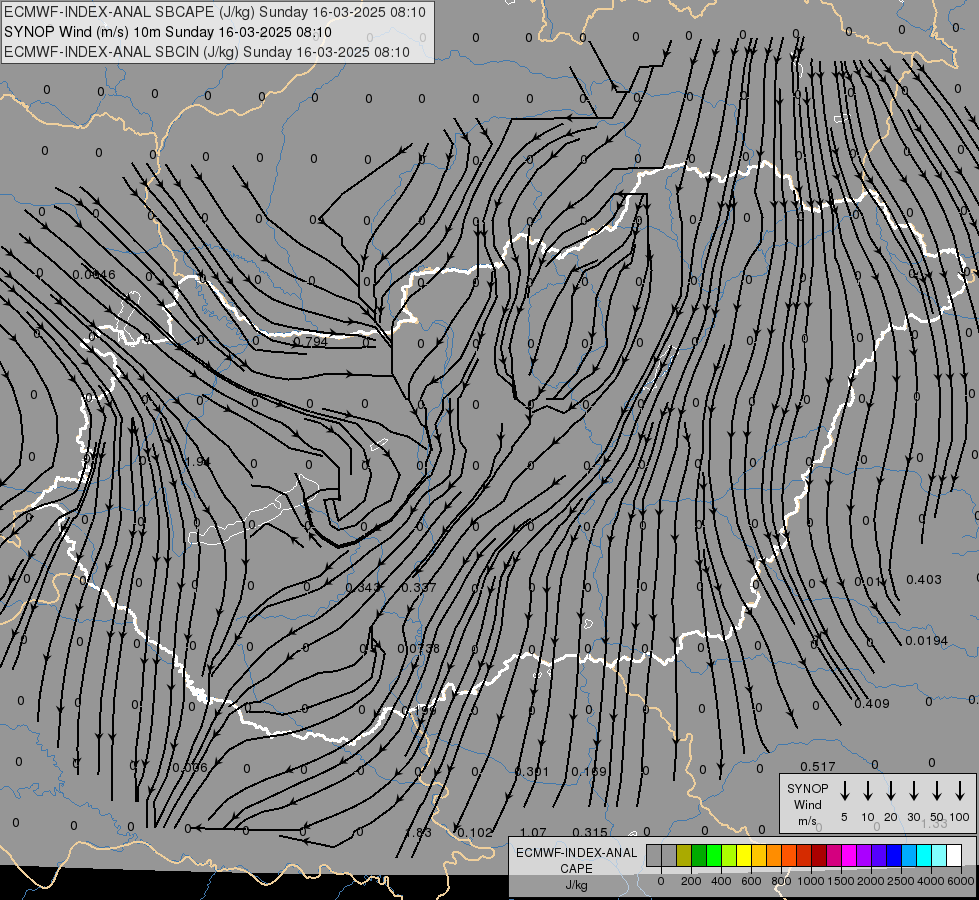Image resolution: width=979 pixels, height=900 pixels.
Task: Click the faded 1.33 value in wind legend
Action: tap(934, 824)
